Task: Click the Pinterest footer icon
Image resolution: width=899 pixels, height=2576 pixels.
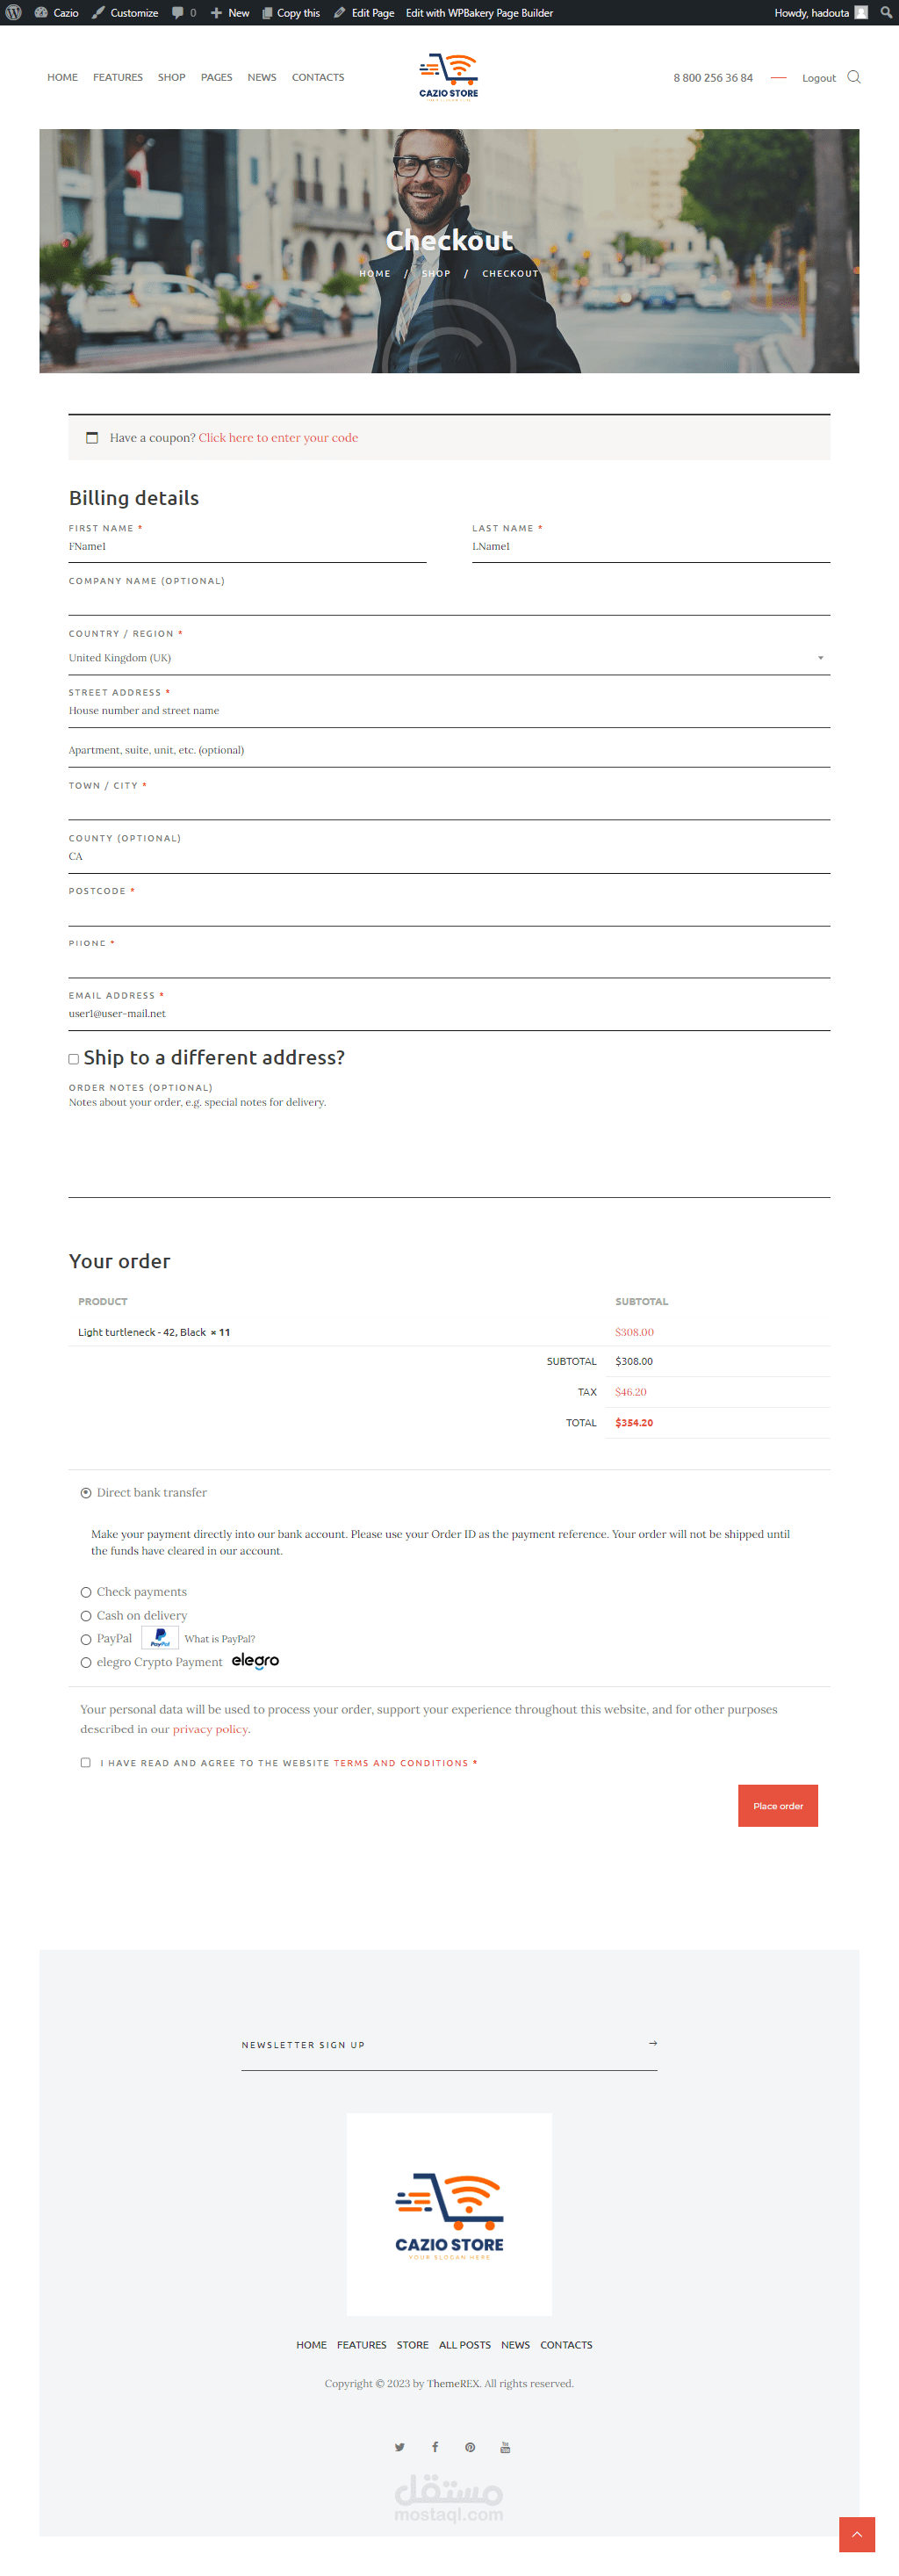Action: click(470, 2447)
